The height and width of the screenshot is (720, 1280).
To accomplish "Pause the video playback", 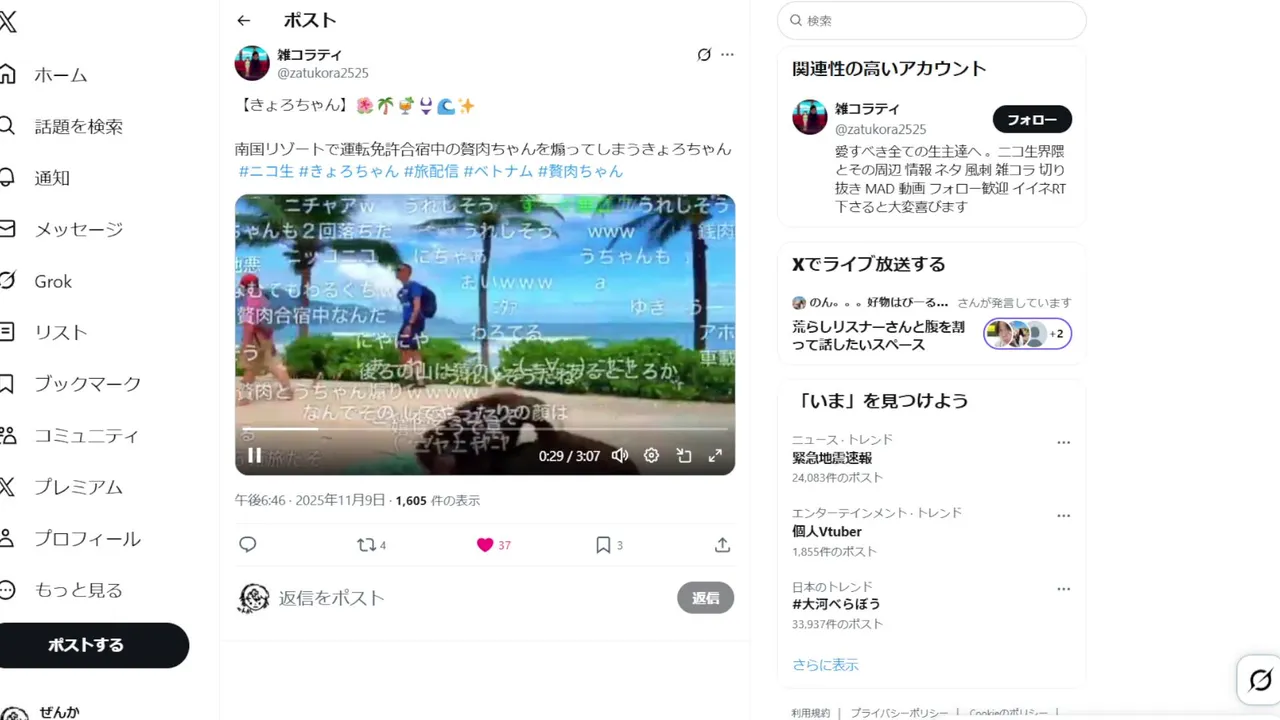I will pos(254,456).
